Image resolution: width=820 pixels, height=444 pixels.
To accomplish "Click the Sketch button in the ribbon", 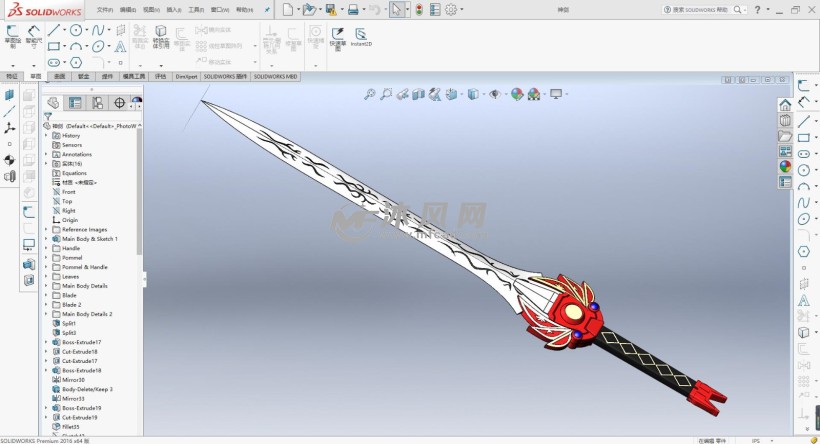I will pos(13,36).
